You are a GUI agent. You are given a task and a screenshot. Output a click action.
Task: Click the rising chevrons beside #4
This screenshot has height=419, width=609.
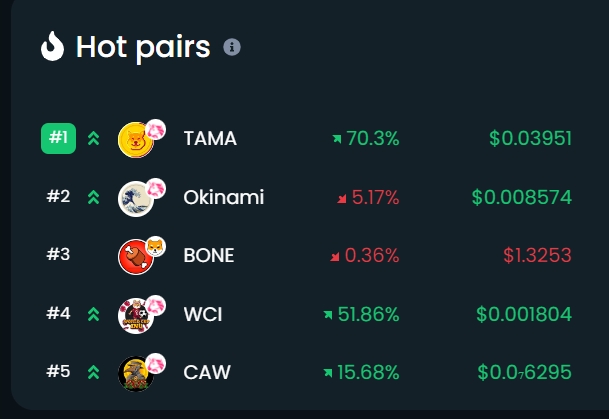(x=94, y=314)
